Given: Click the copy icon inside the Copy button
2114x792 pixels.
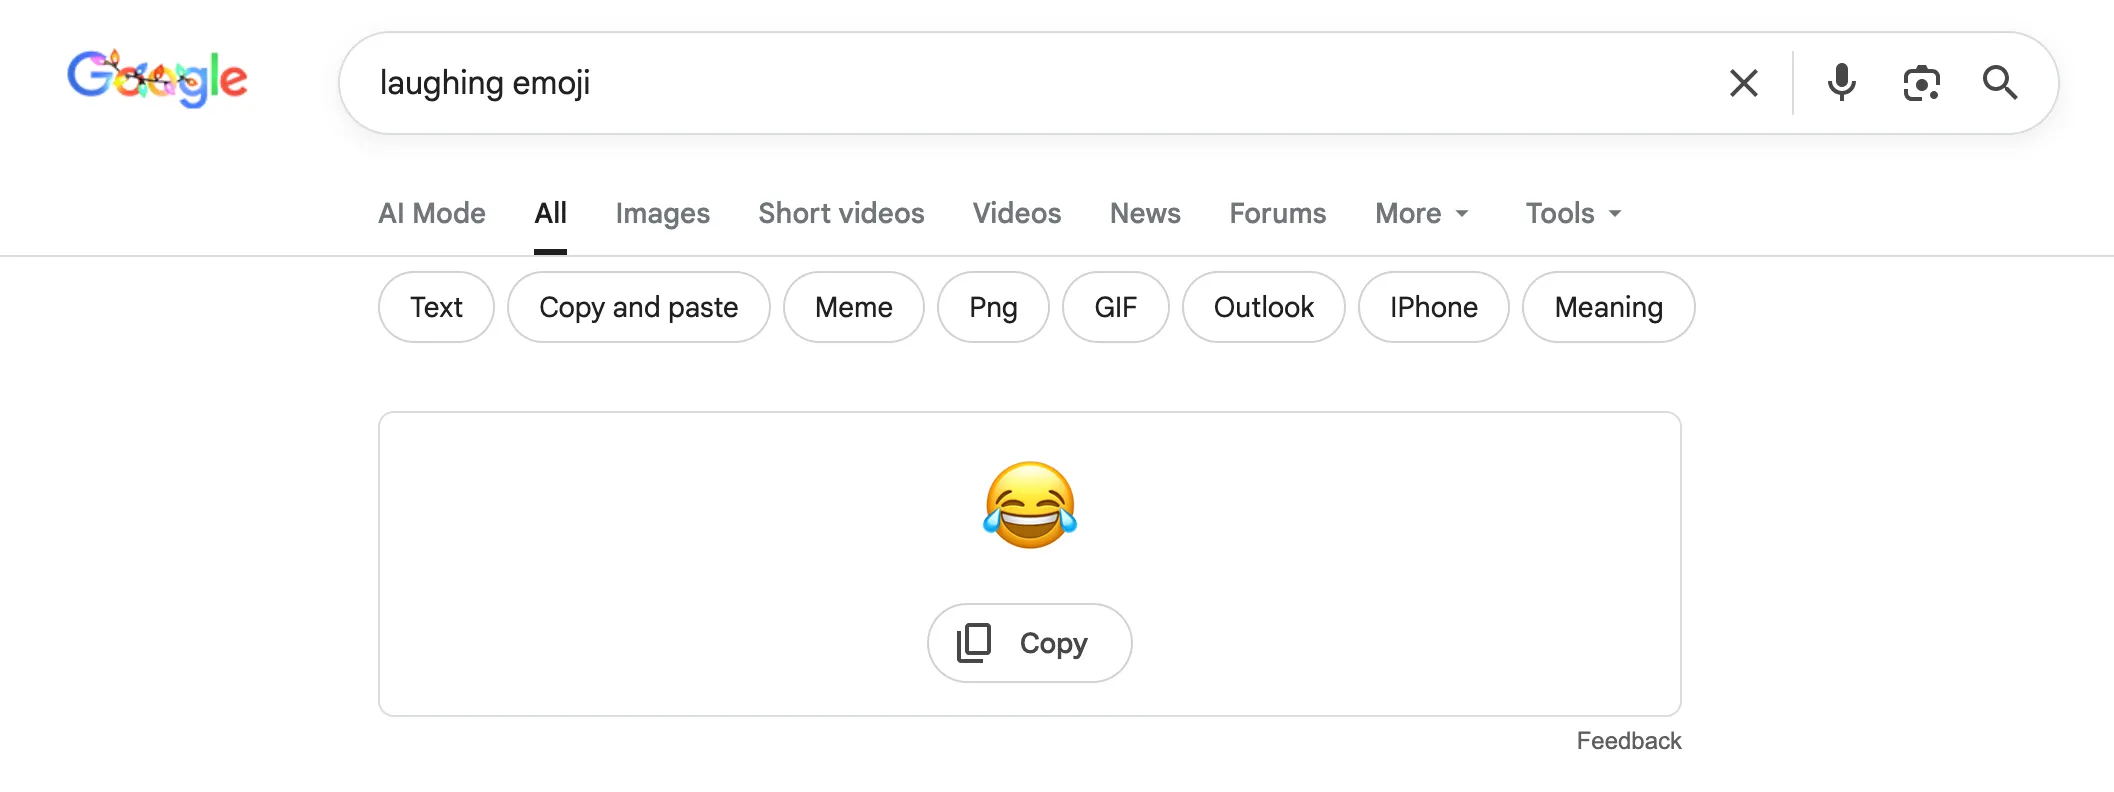Looking at the screenshot, I should 975,642.
